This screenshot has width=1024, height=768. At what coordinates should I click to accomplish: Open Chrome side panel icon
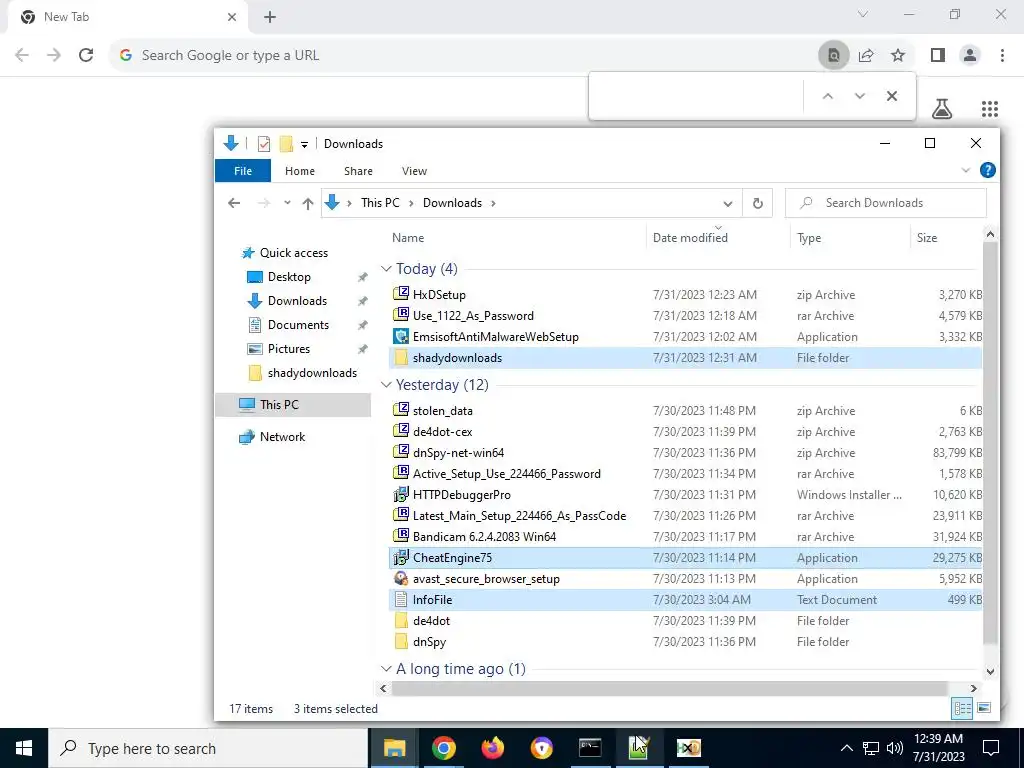(x=938, y=55)
